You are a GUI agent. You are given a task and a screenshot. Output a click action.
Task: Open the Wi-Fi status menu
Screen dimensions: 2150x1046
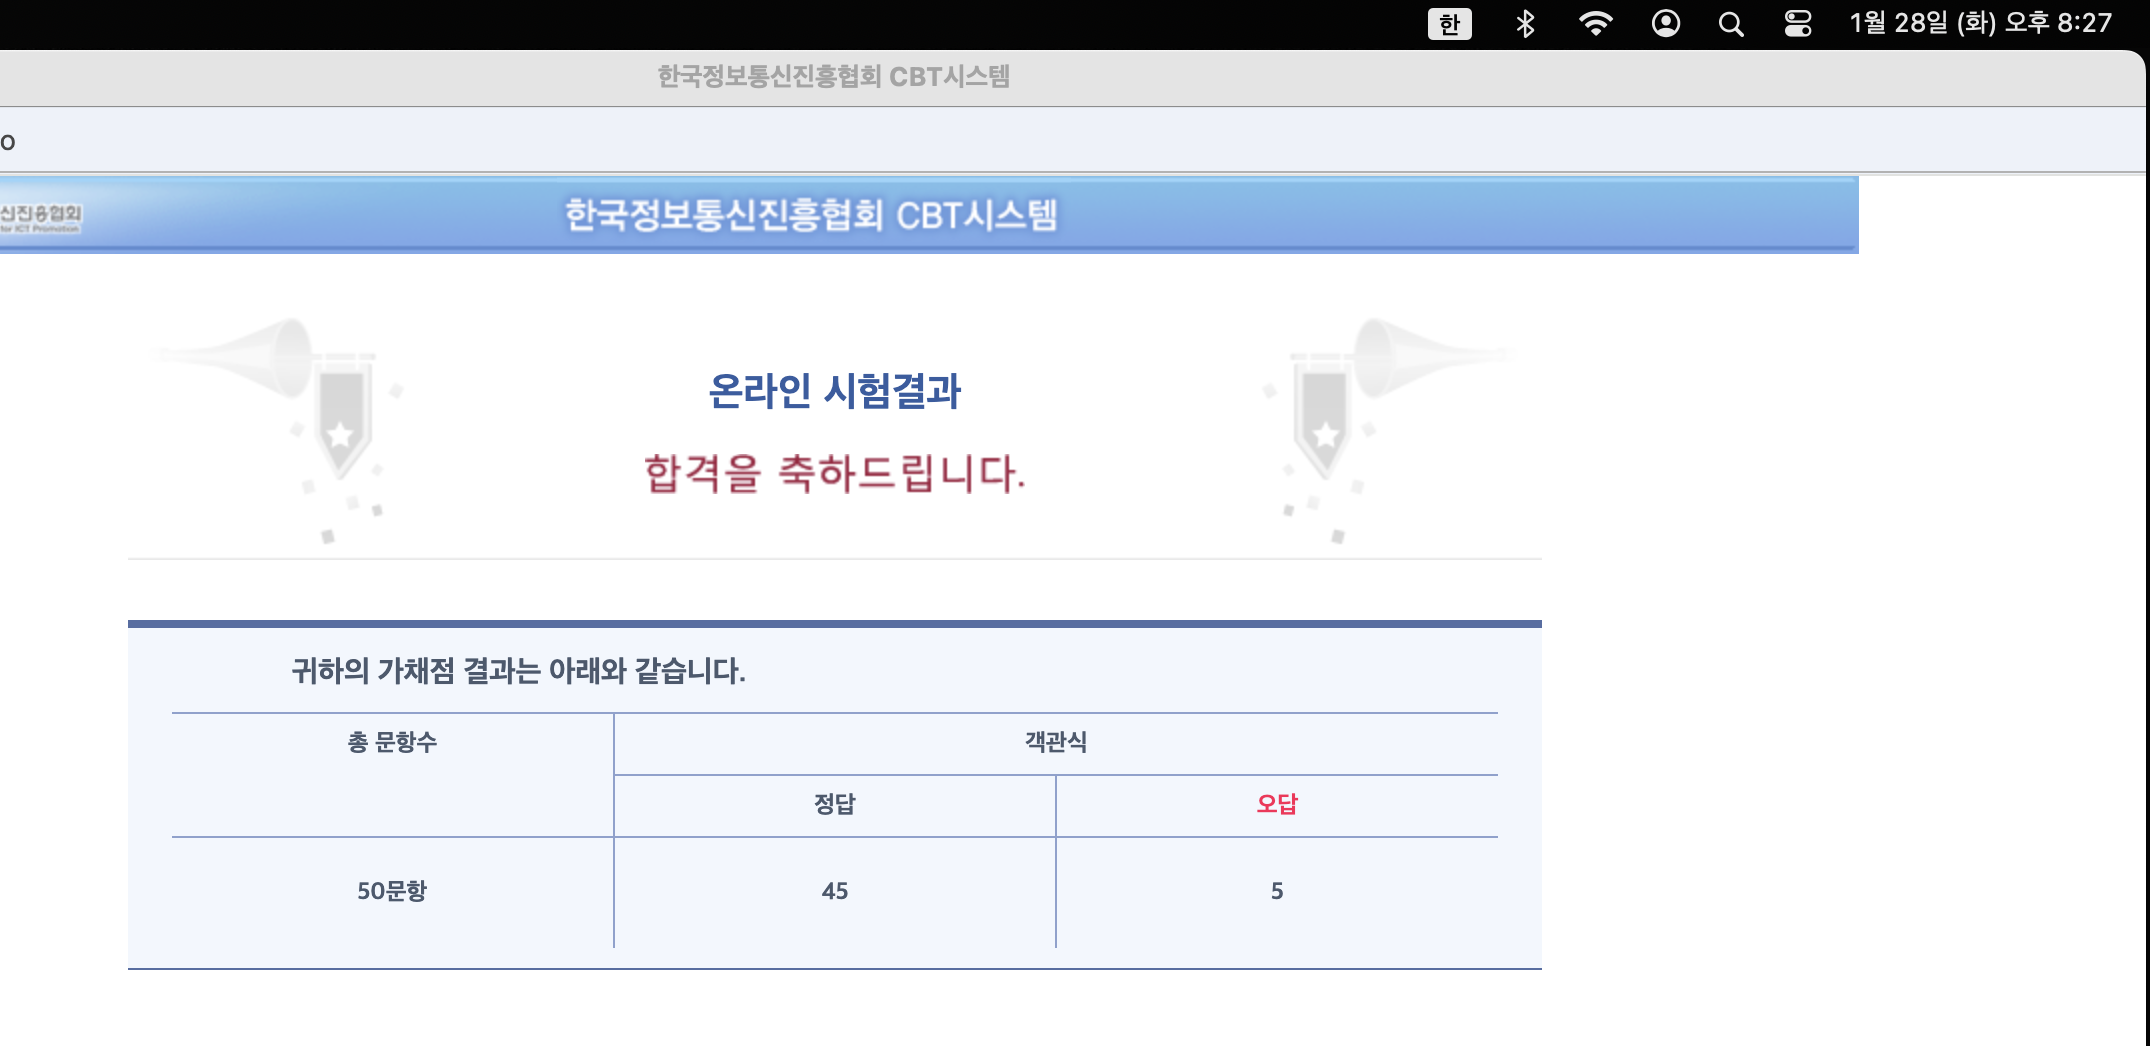point(1595,23)
